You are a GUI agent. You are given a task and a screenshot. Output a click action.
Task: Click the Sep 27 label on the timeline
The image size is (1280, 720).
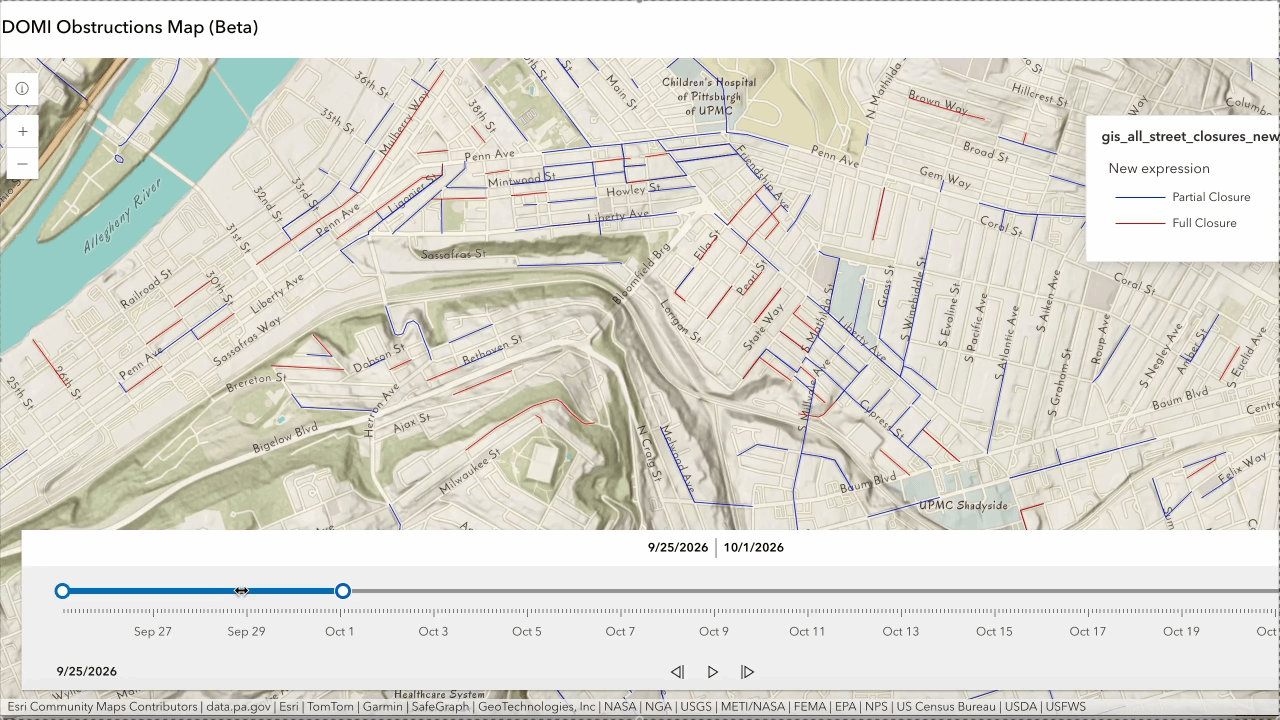click(153, 631)
